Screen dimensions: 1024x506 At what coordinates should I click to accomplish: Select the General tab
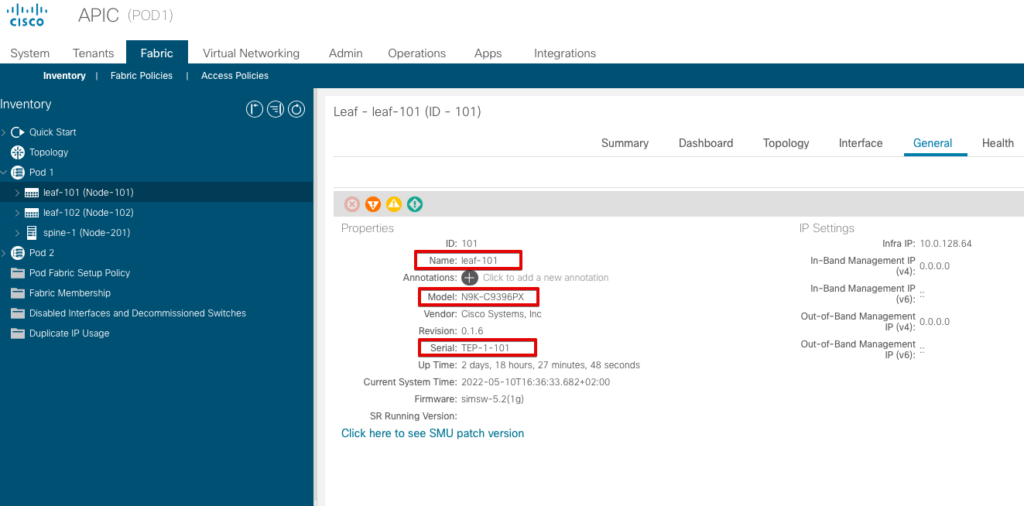[933, 143]
